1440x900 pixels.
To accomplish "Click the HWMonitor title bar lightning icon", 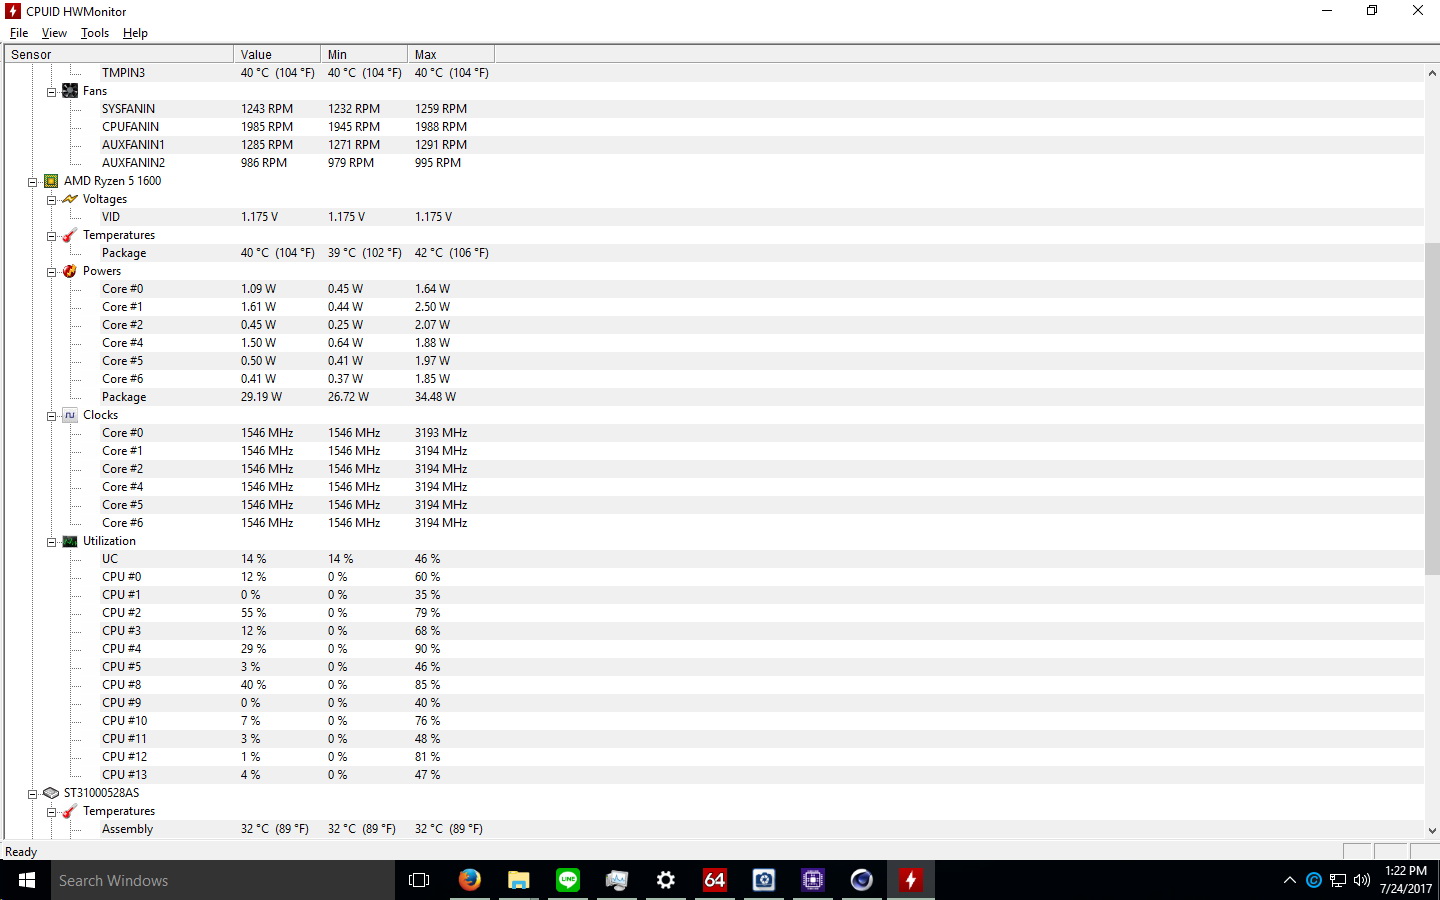I will (13, 11).
